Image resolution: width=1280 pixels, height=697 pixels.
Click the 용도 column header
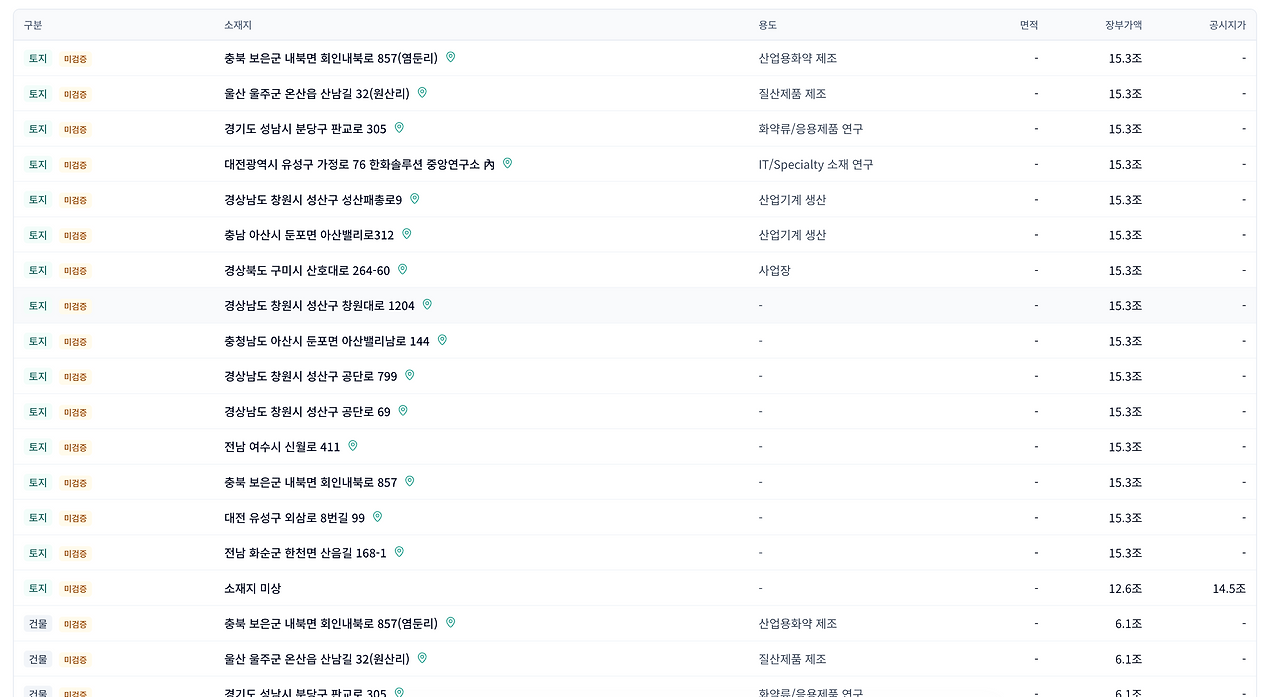768,25
